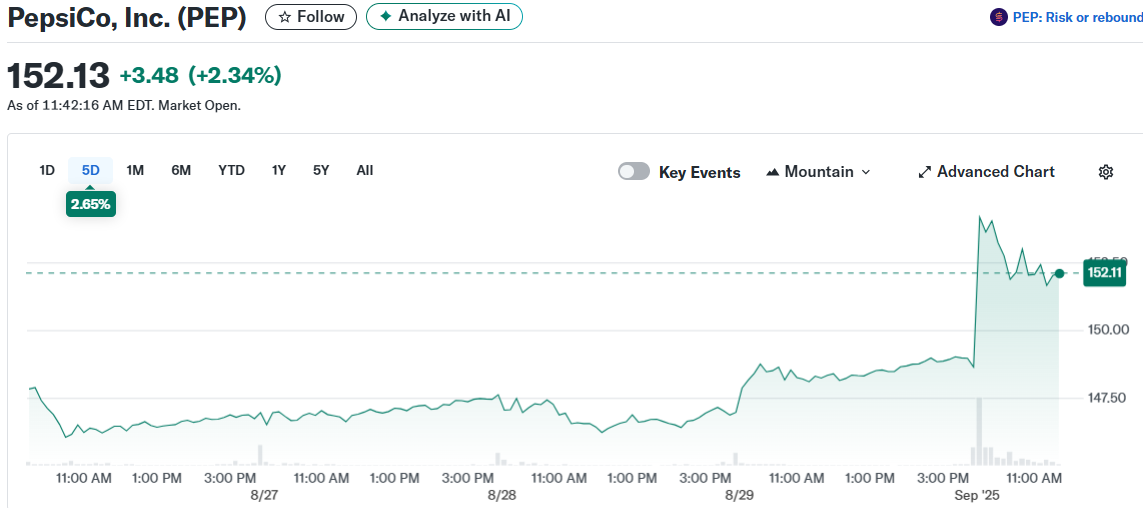Click the 150.00 y-axis label
Viewport: 1143px width, 508px height.
[x=1107, y=330]
